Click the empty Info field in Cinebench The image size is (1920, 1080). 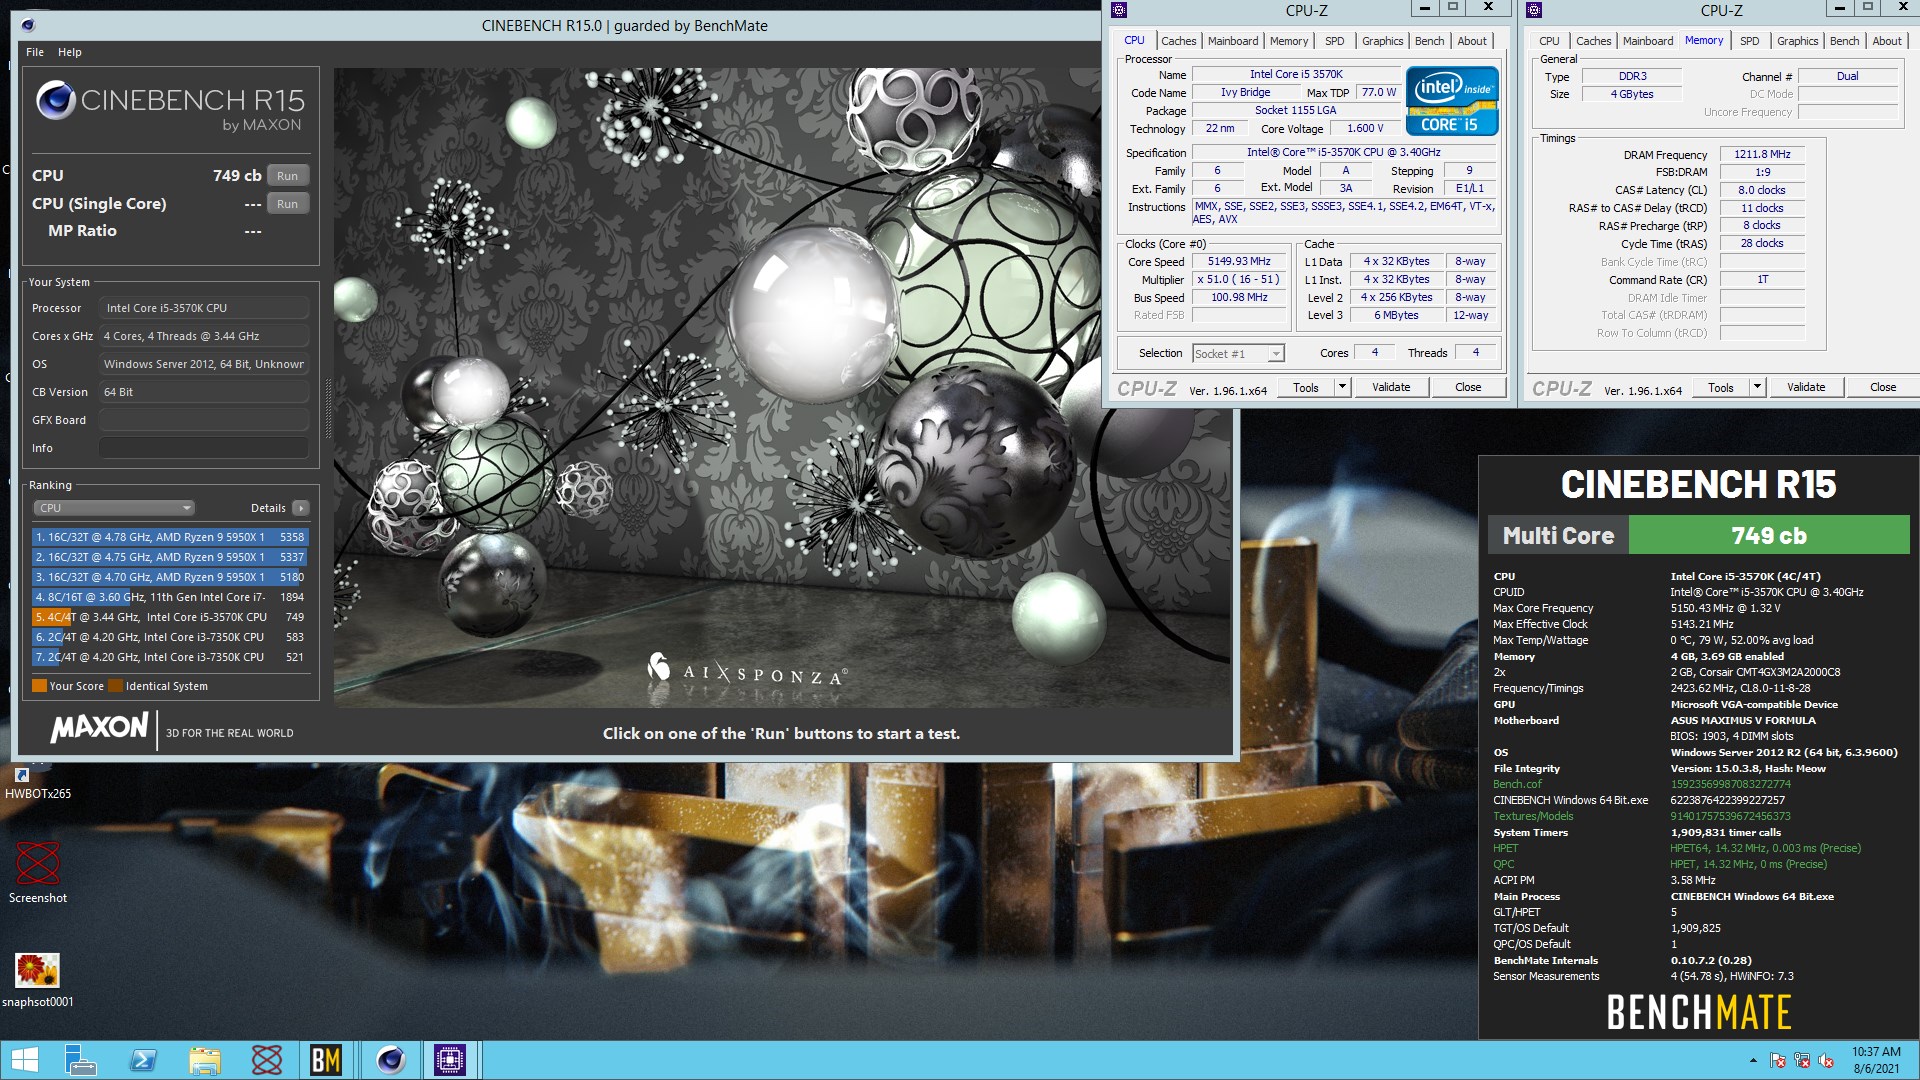click(203, 448)
